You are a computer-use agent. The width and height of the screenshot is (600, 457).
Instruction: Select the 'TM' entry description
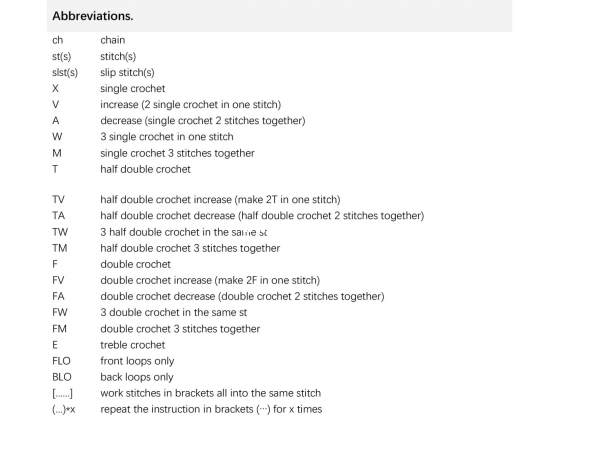click(190, 248)
